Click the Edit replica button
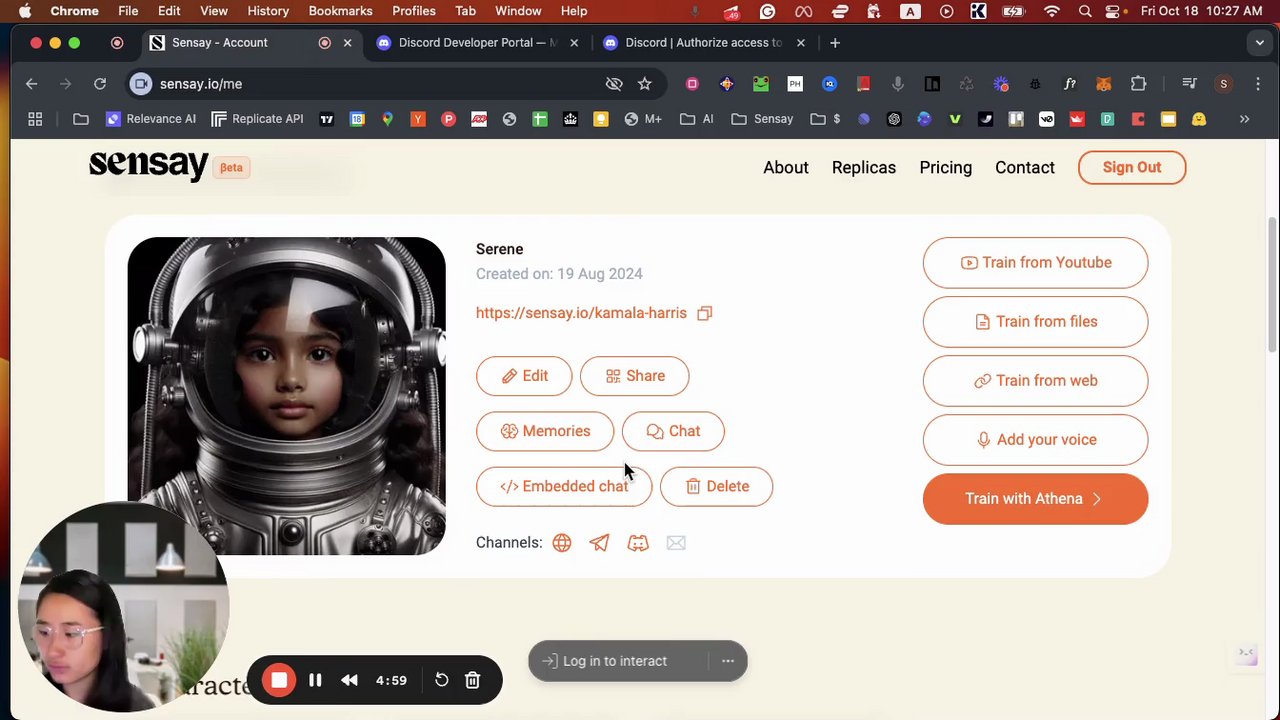 [x=524, y=376]
